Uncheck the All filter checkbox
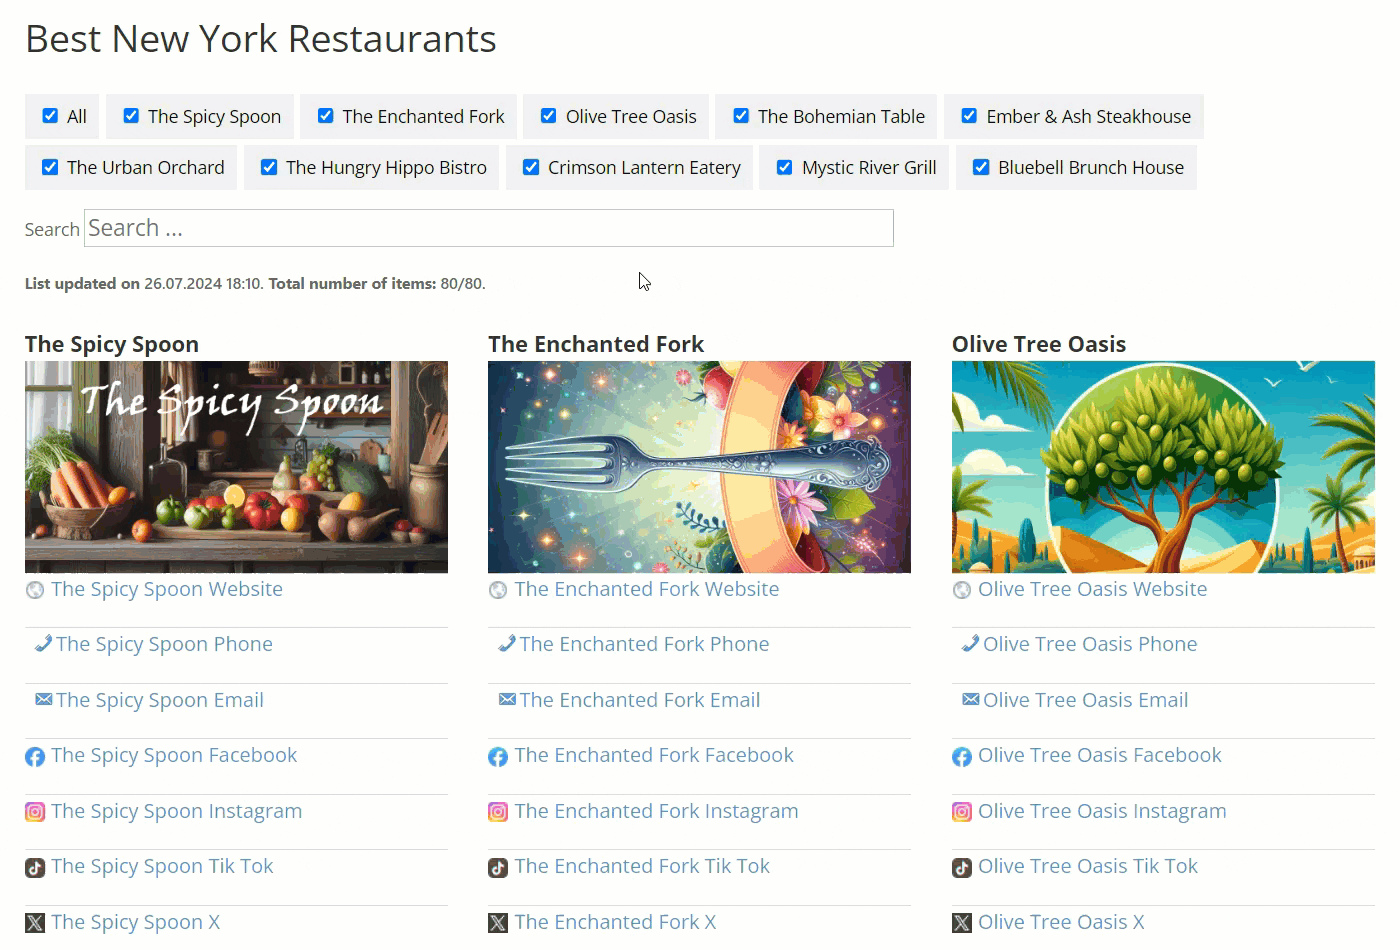1400x950 pixels. 50,116
